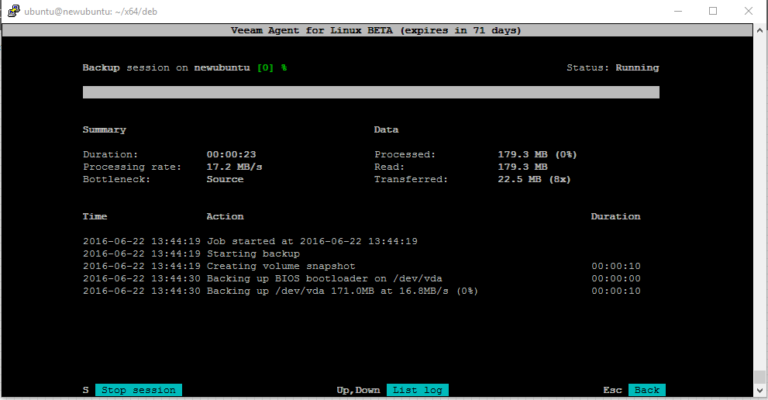
Task: Close the PuTTY terminal window
Action: click(x=748, y=11)
